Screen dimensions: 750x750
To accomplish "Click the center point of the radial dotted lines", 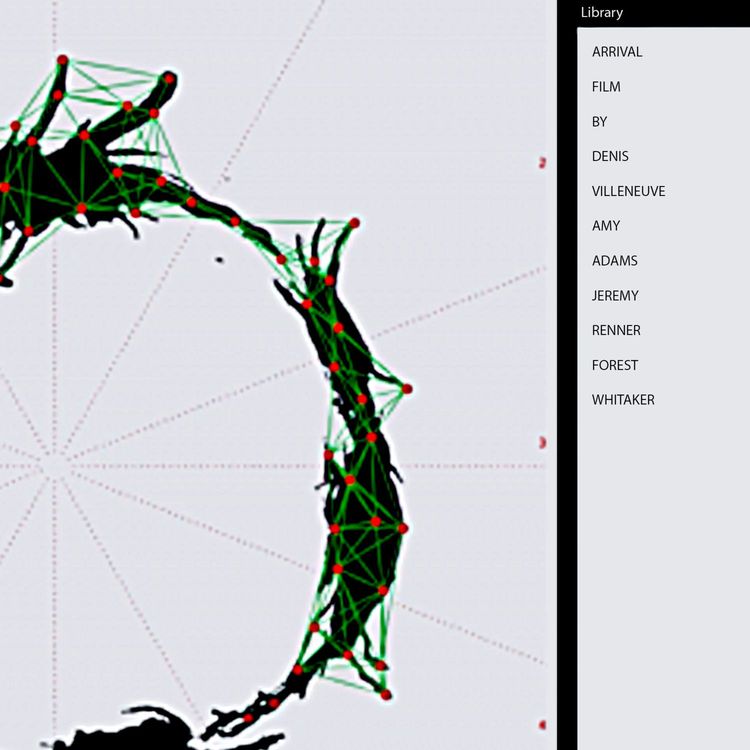I will point(52,466).
